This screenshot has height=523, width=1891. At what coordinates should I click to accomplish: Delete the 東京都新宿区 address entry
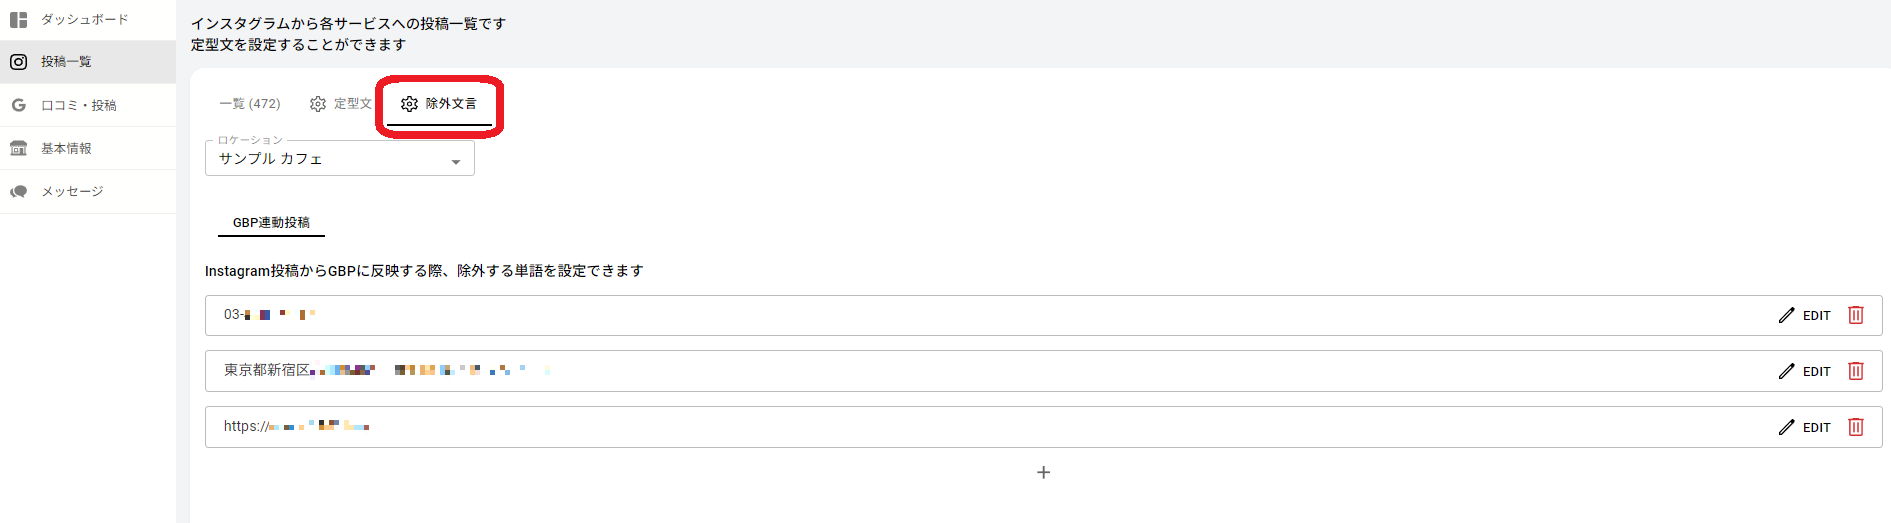pyautogui.click(x=1855, y=371)
